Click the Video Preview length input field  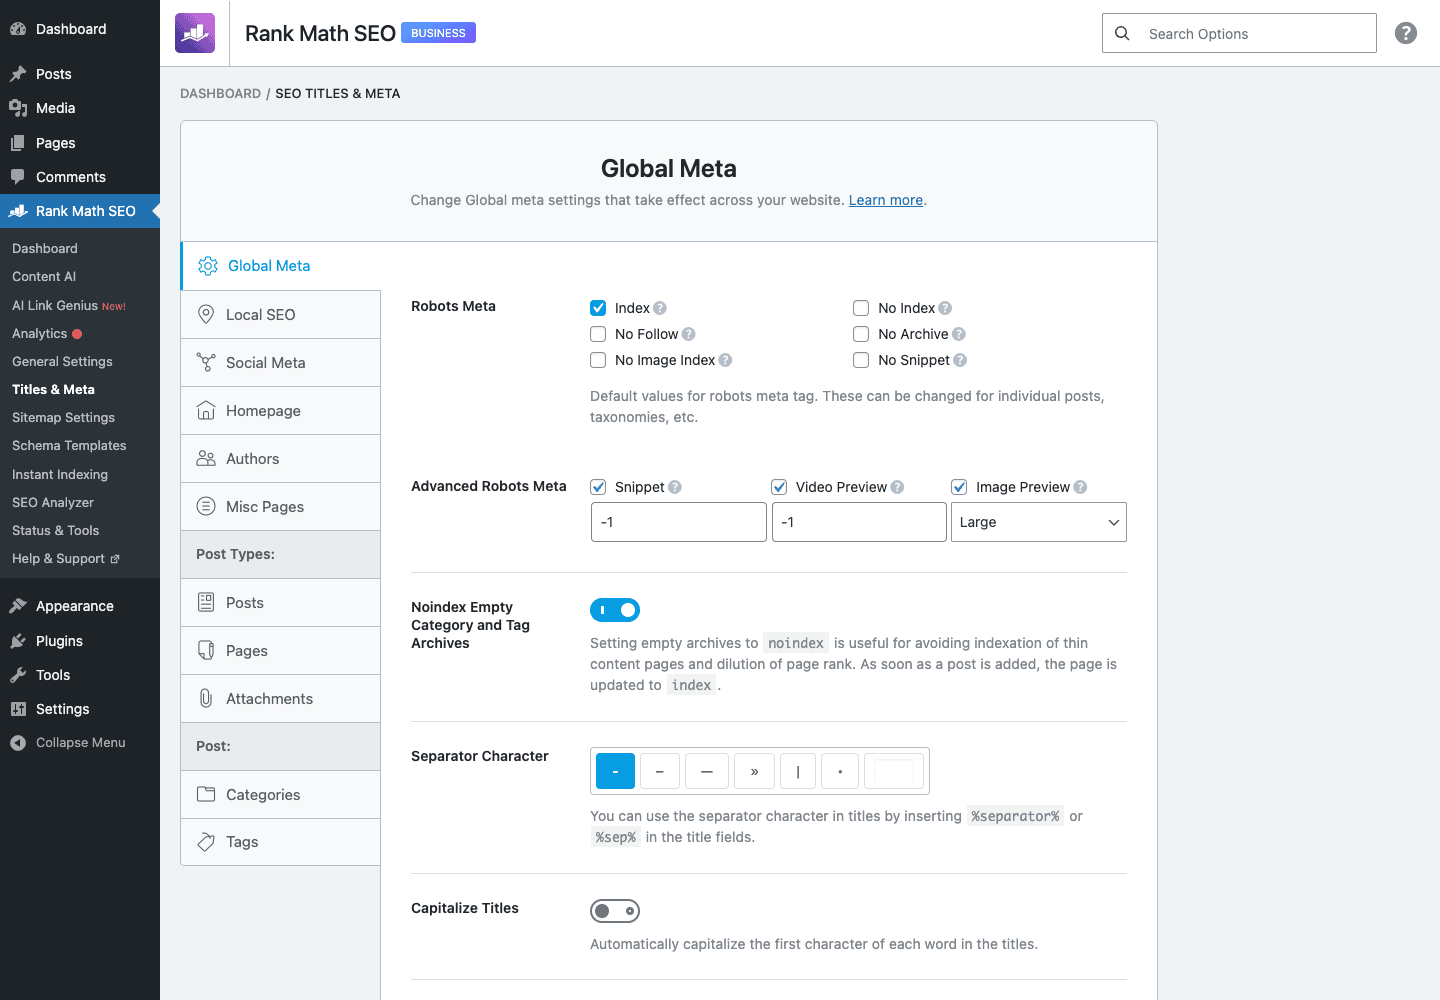tap(859, 522)
